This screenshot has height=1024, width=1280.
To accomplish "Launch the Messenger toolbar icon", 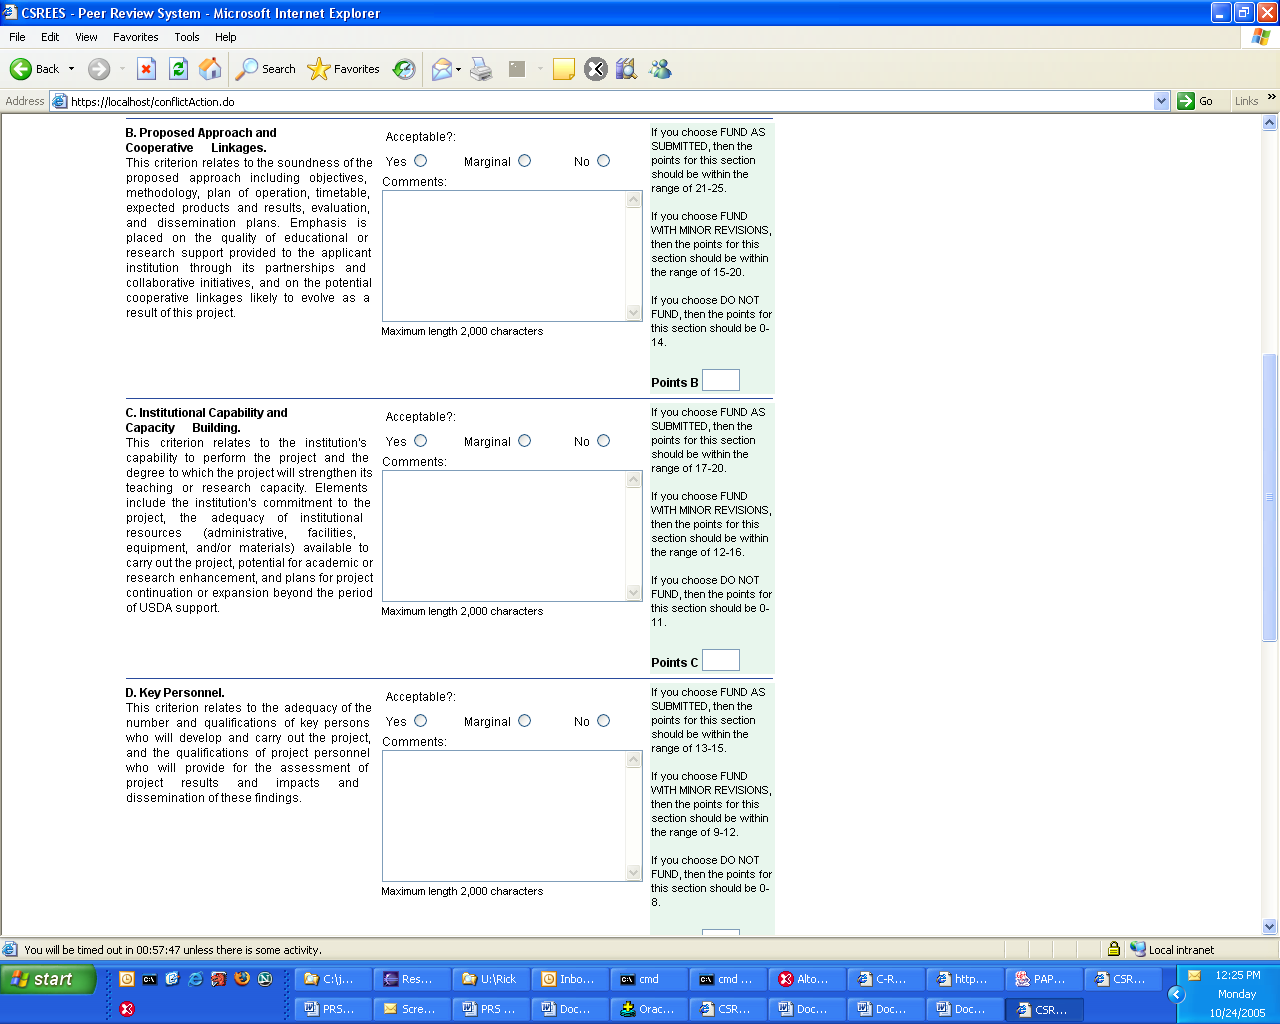I will (x=660, y=69).
